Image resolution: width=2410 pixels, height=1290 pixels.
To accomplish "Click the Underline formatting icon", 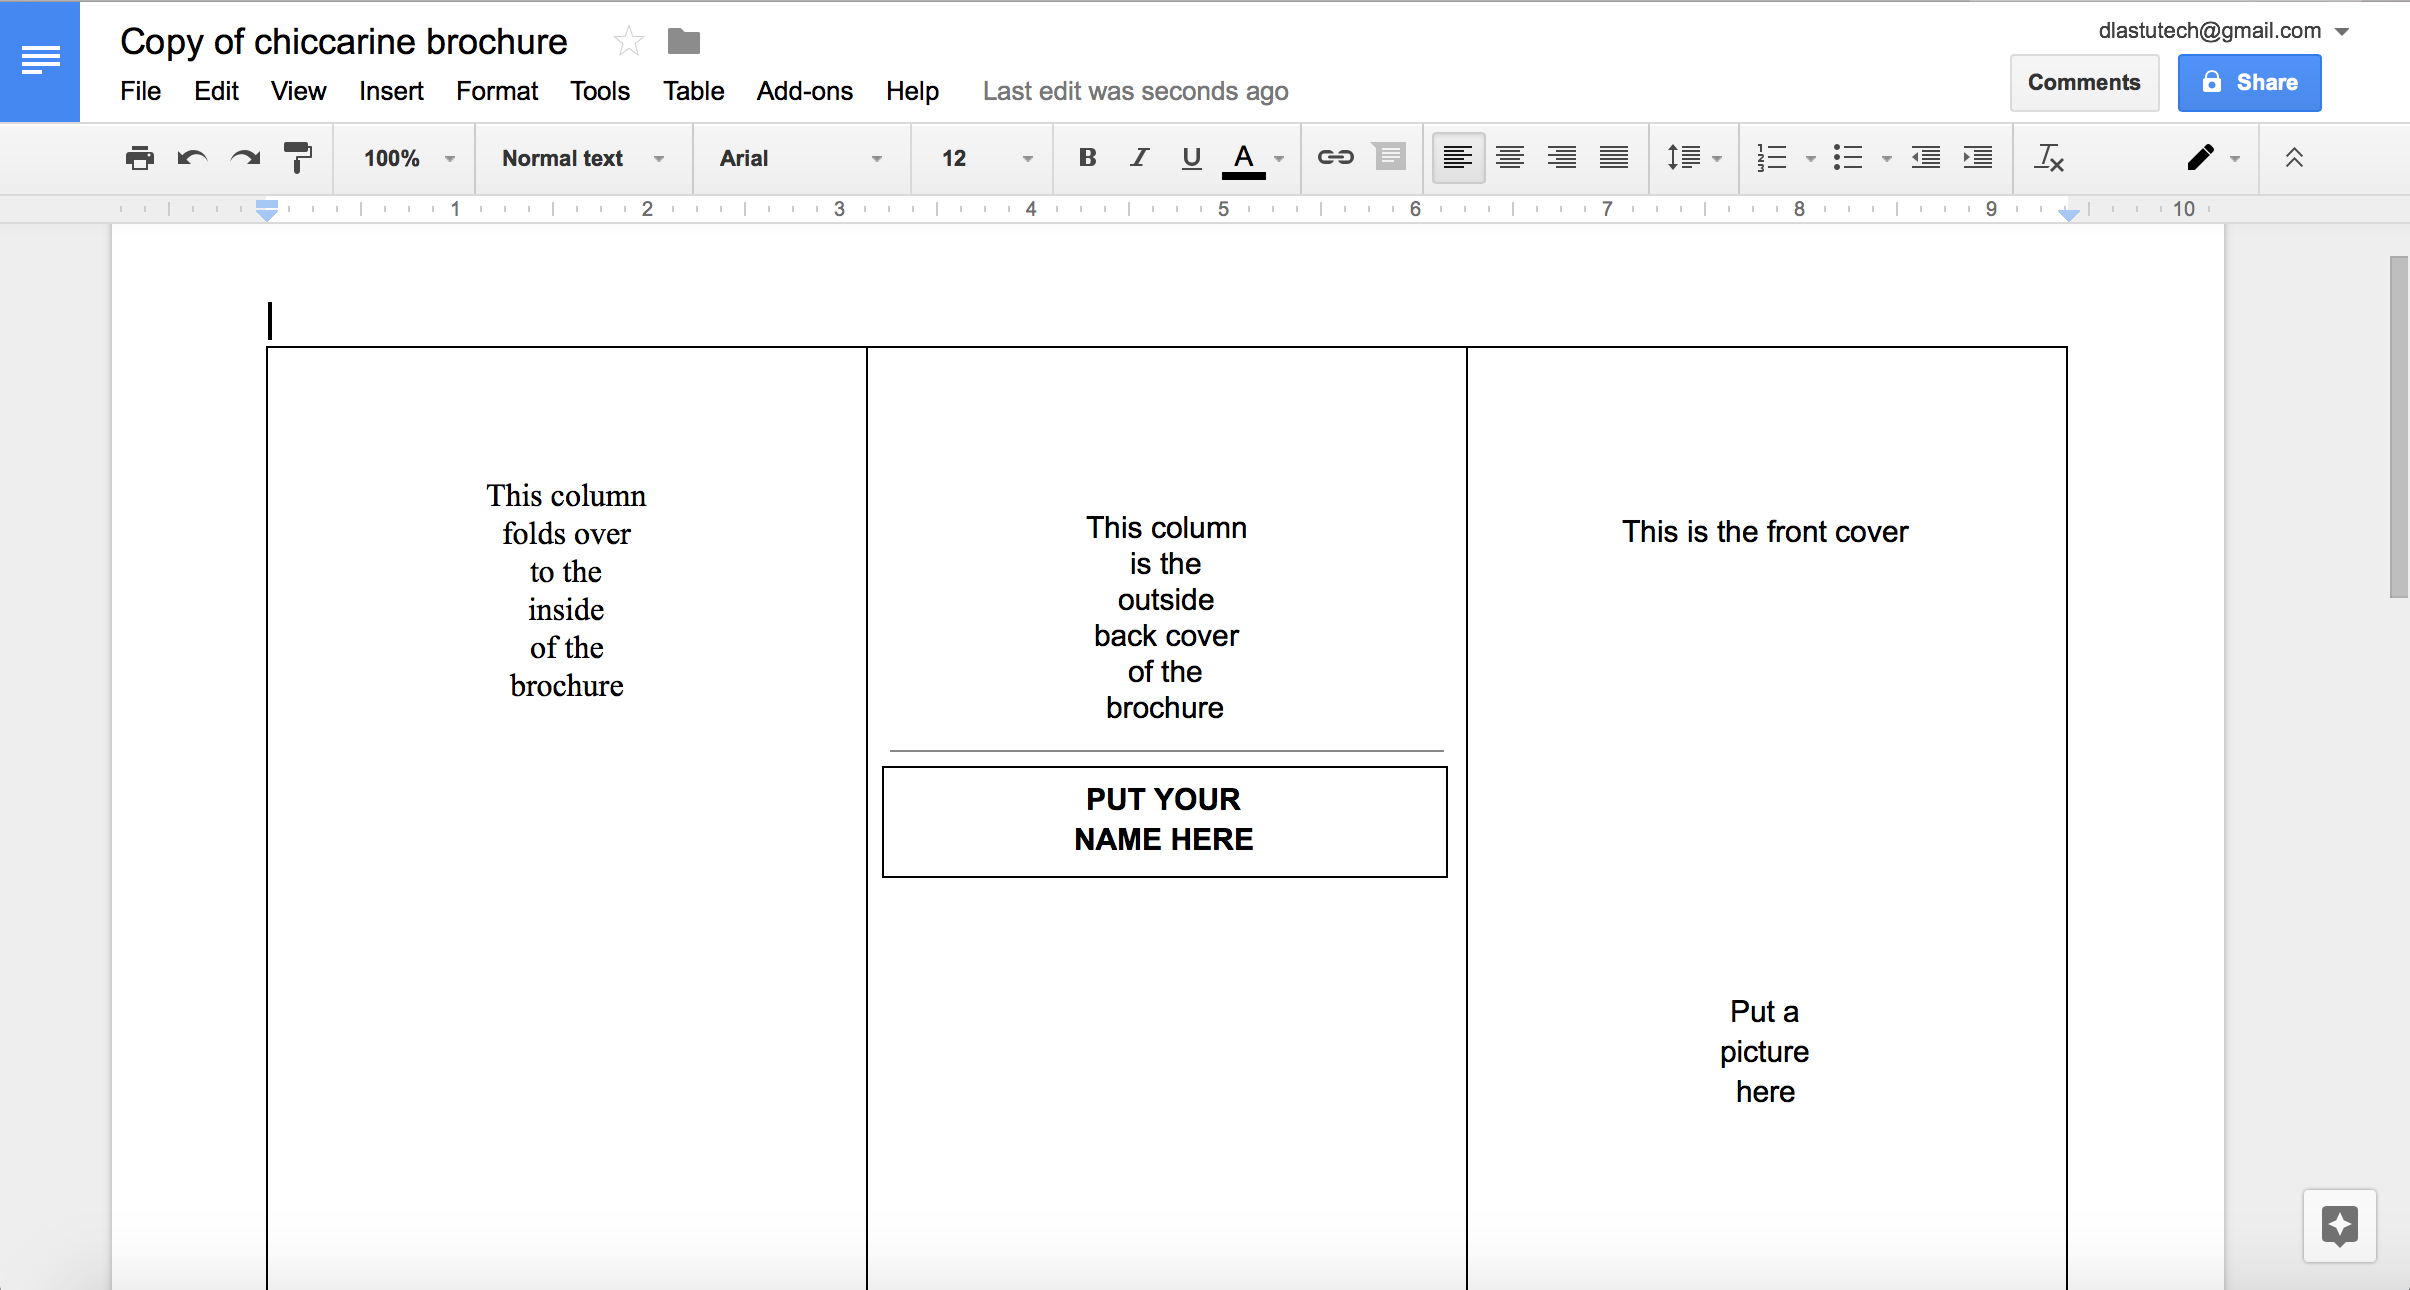I will (1191, 158).
